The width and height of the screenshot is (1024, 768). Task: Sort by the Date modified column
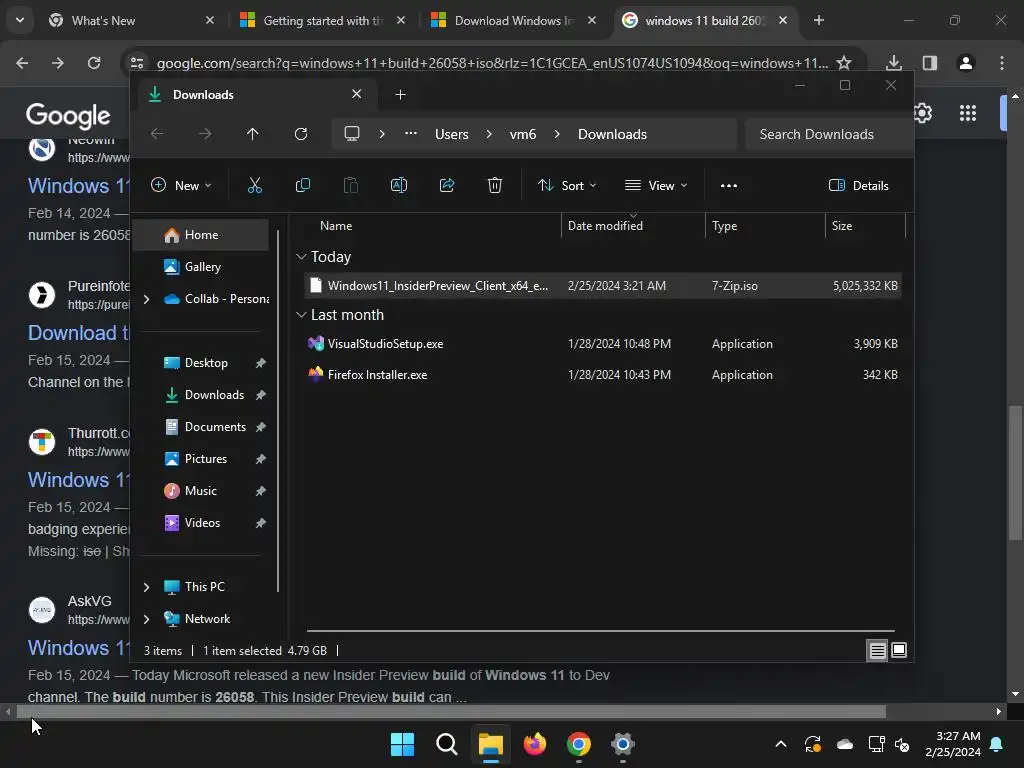(633, 225)
